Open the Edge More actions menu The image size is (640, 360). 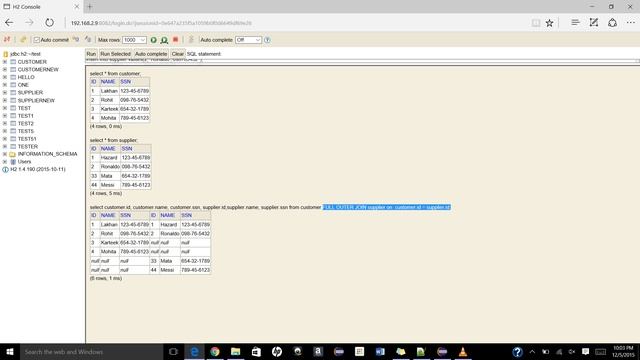631,23
